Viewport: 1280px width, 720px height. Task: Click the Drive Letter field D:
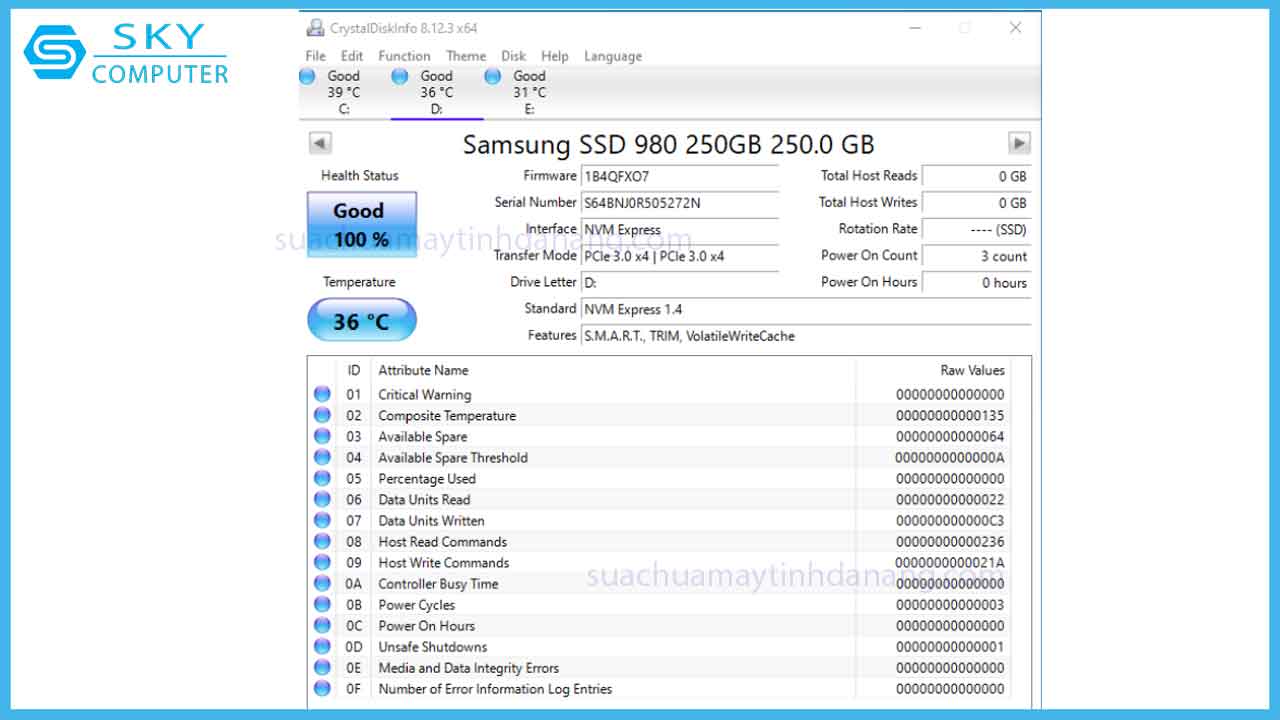point(680,283)
